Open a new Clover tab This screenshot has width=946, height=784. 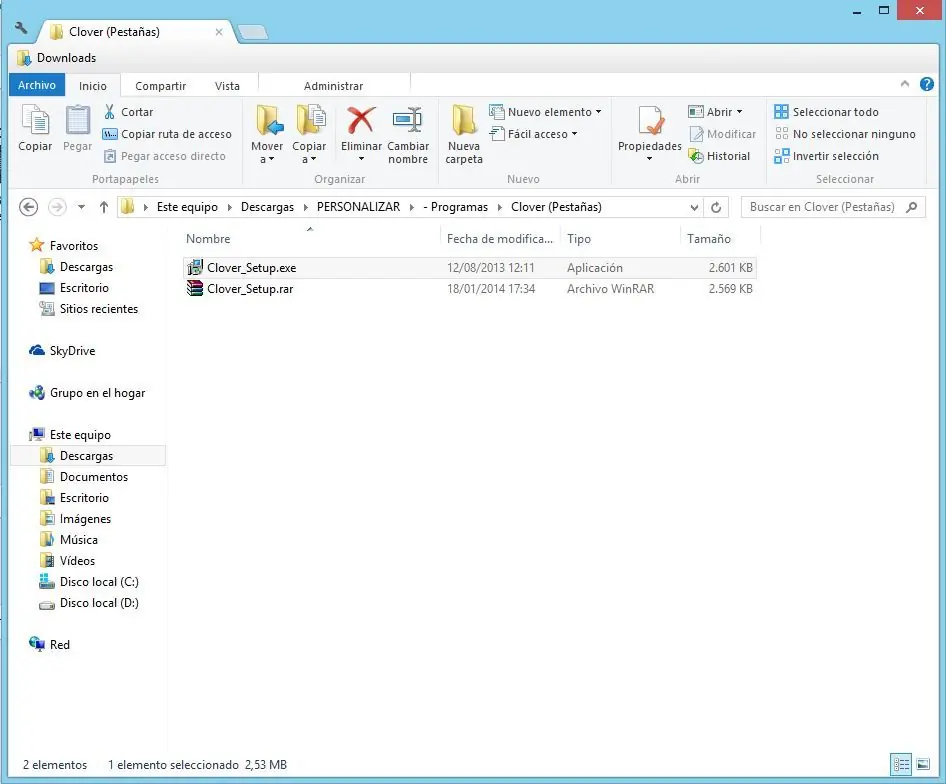pos(253,32)
